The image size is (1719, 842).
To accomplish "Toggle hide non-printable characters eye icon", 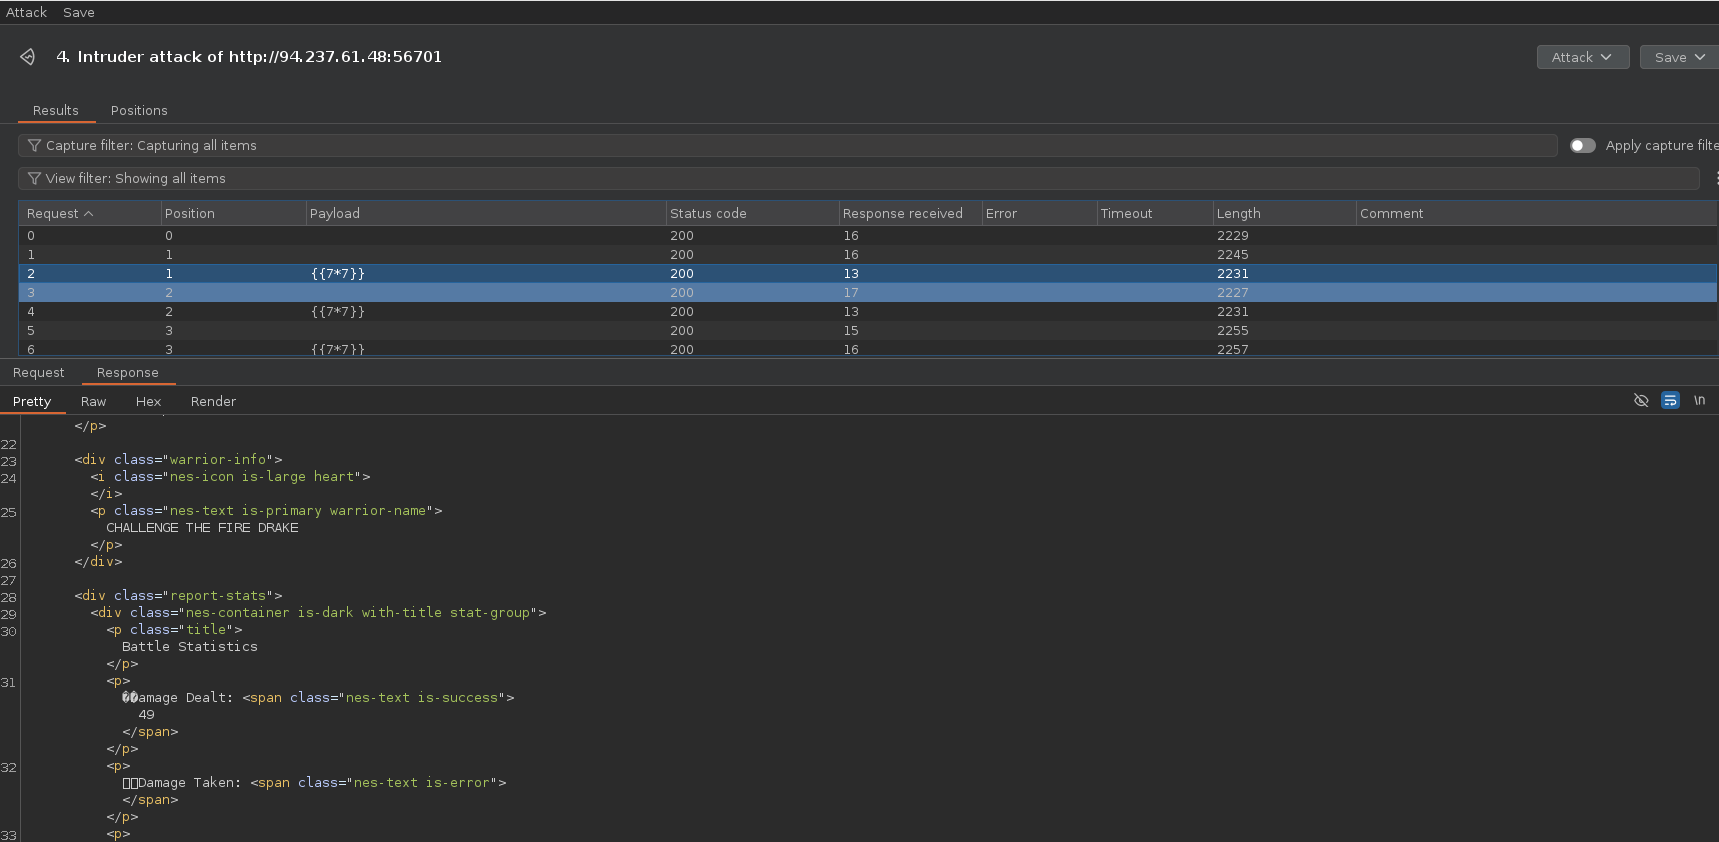I will click(x=1641, y=400).
